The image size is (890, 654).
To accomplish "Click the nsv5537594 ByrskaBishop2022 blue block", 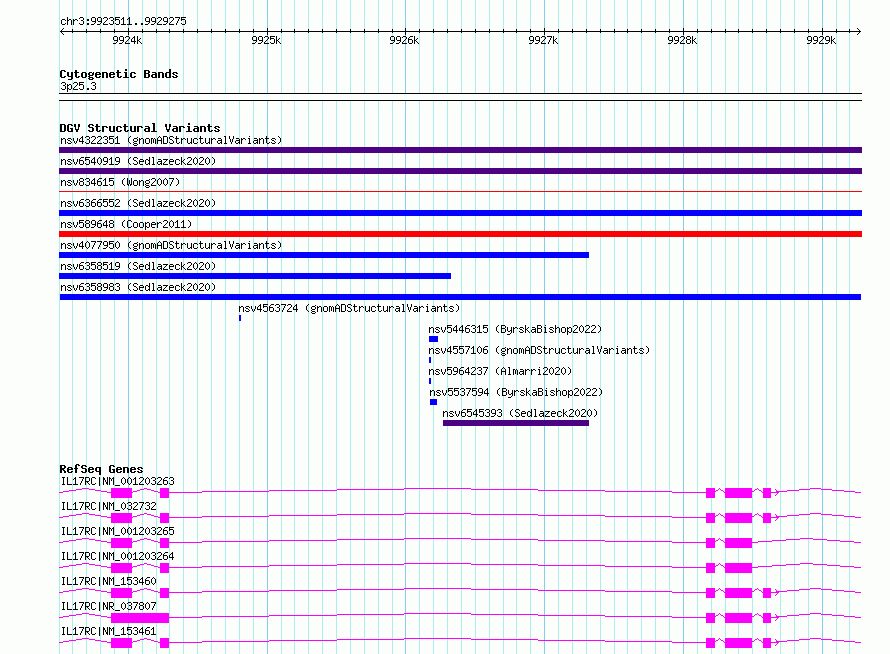I will [x=434, y=402].
